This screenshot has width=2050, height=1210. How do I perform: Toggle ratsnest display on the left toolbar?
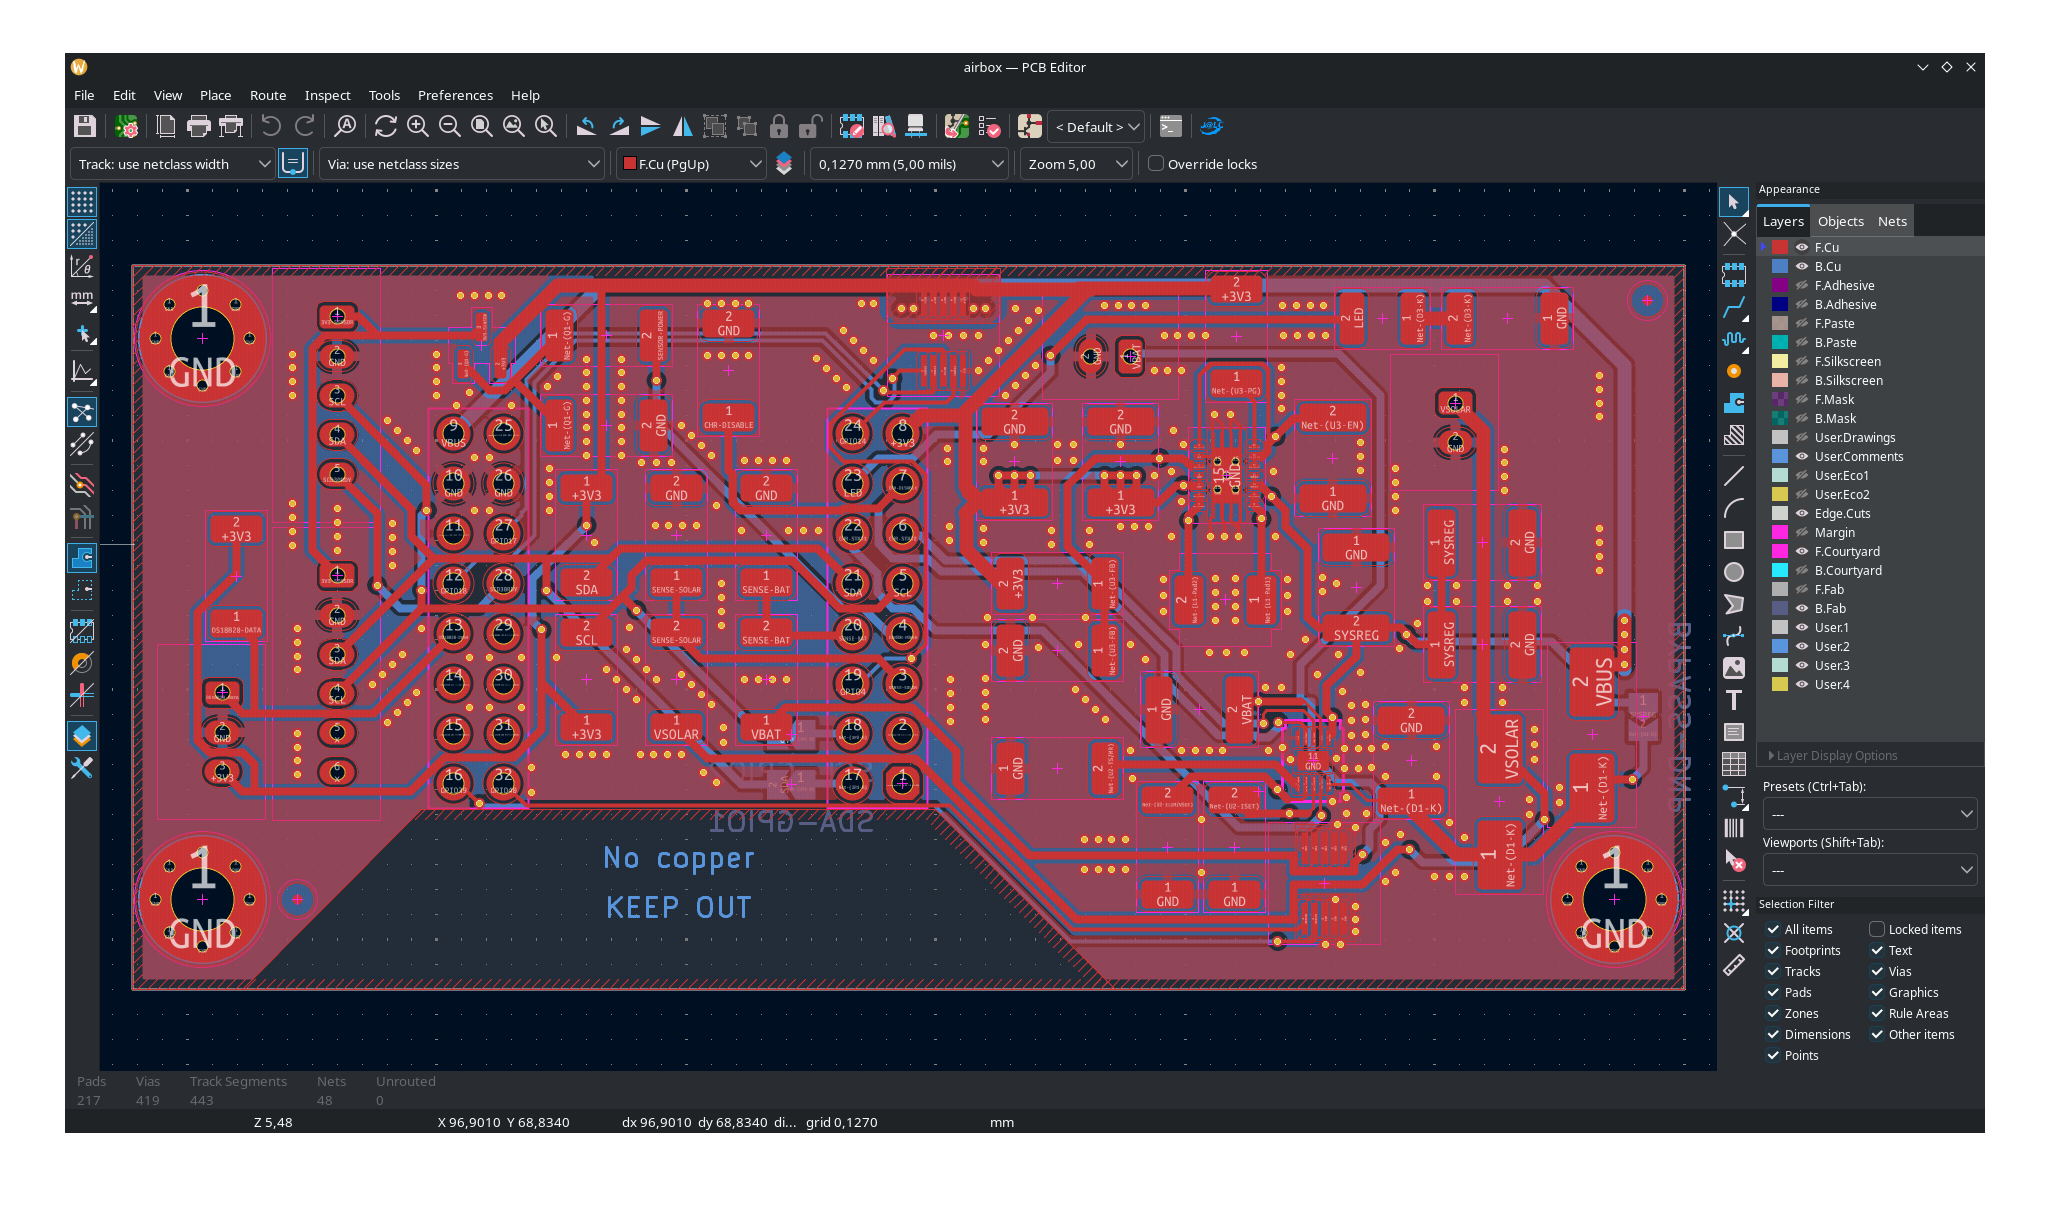coord(82,412)
